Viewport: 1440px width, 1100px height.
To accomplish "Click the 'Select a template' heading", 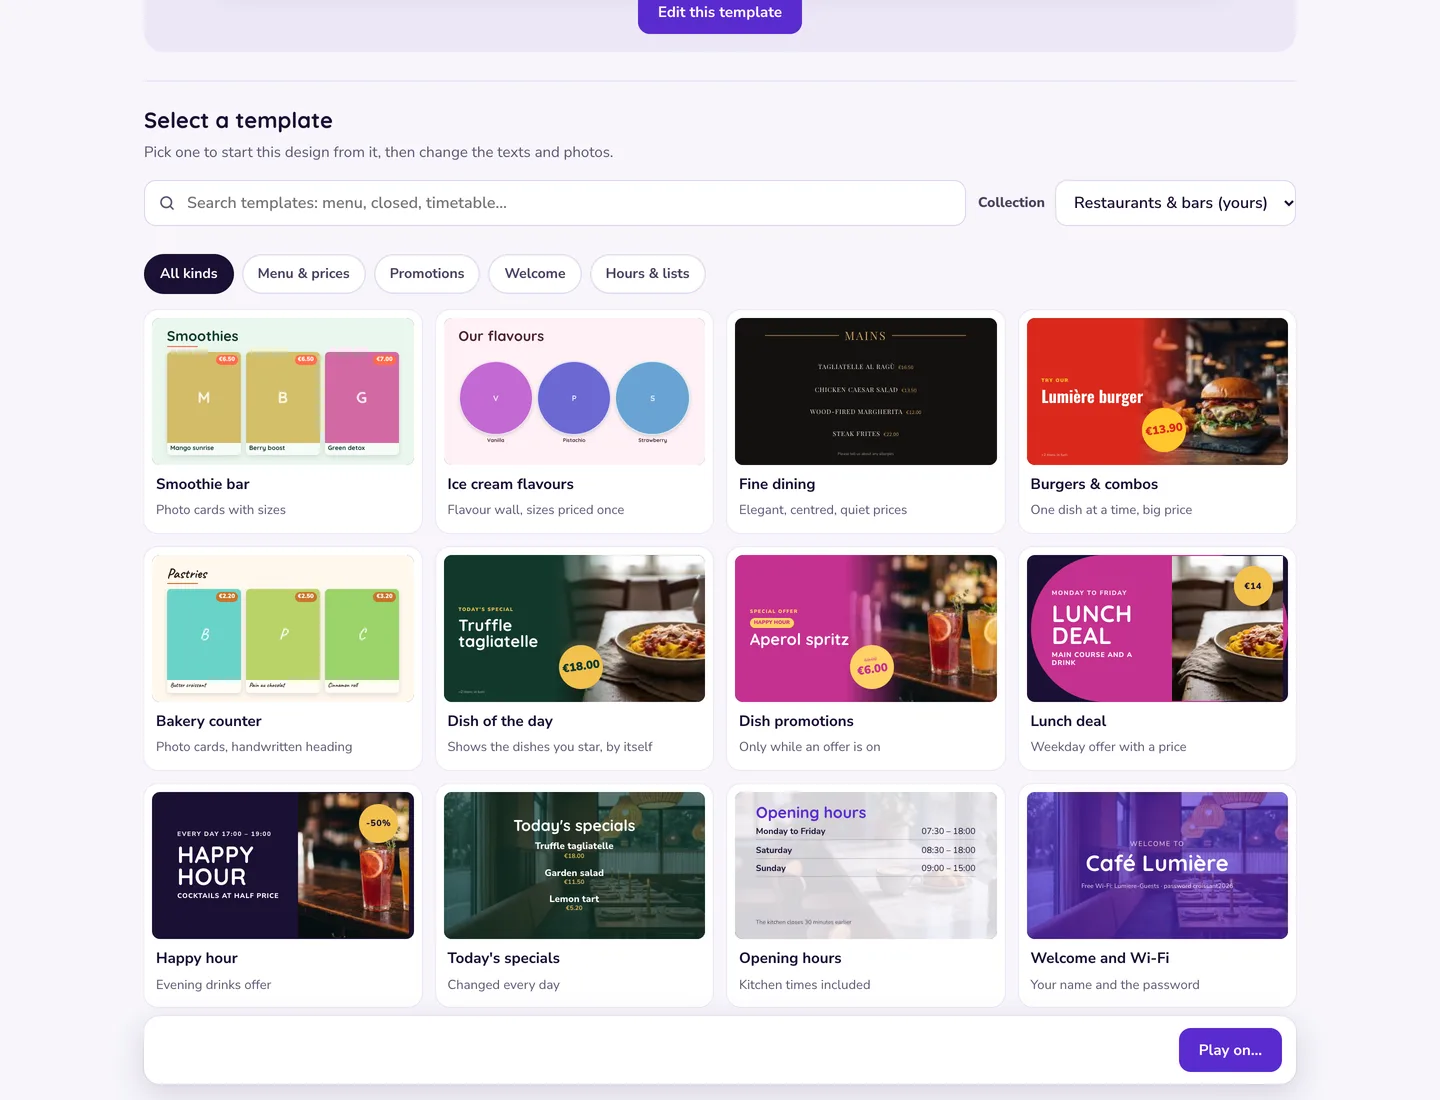I will click(x=238, y=121).
